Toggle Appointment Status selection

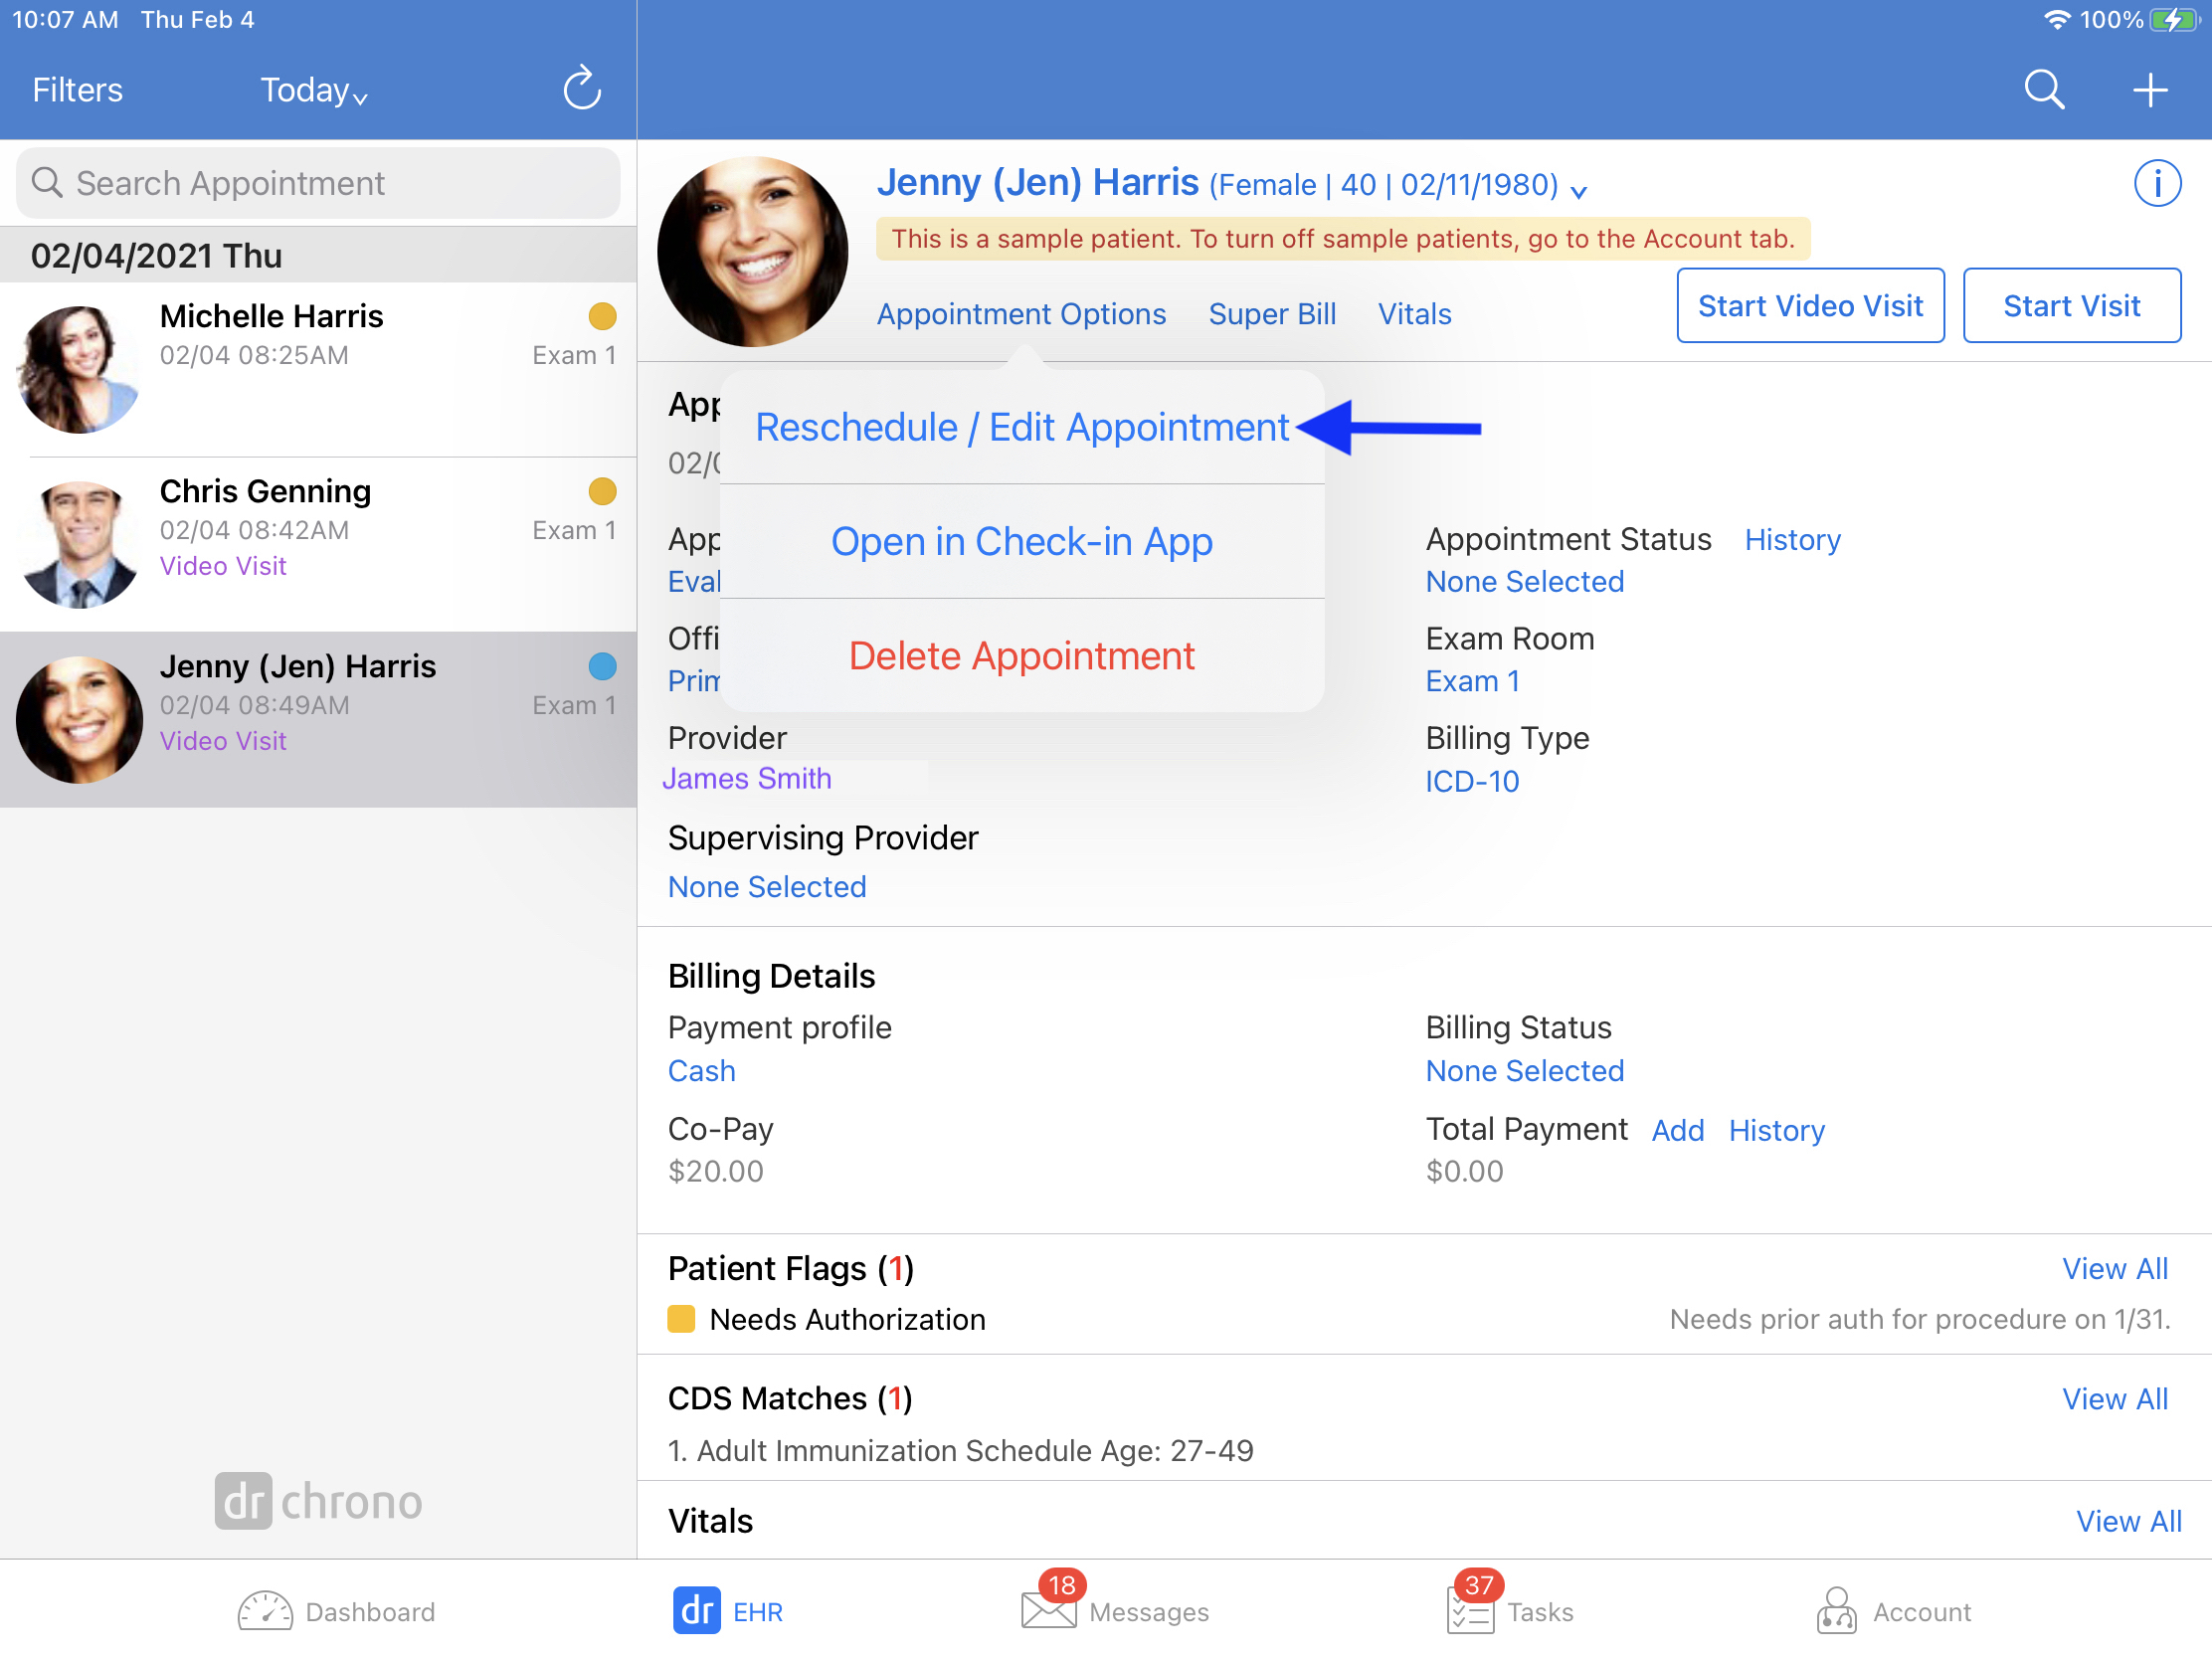(1524, 580)
